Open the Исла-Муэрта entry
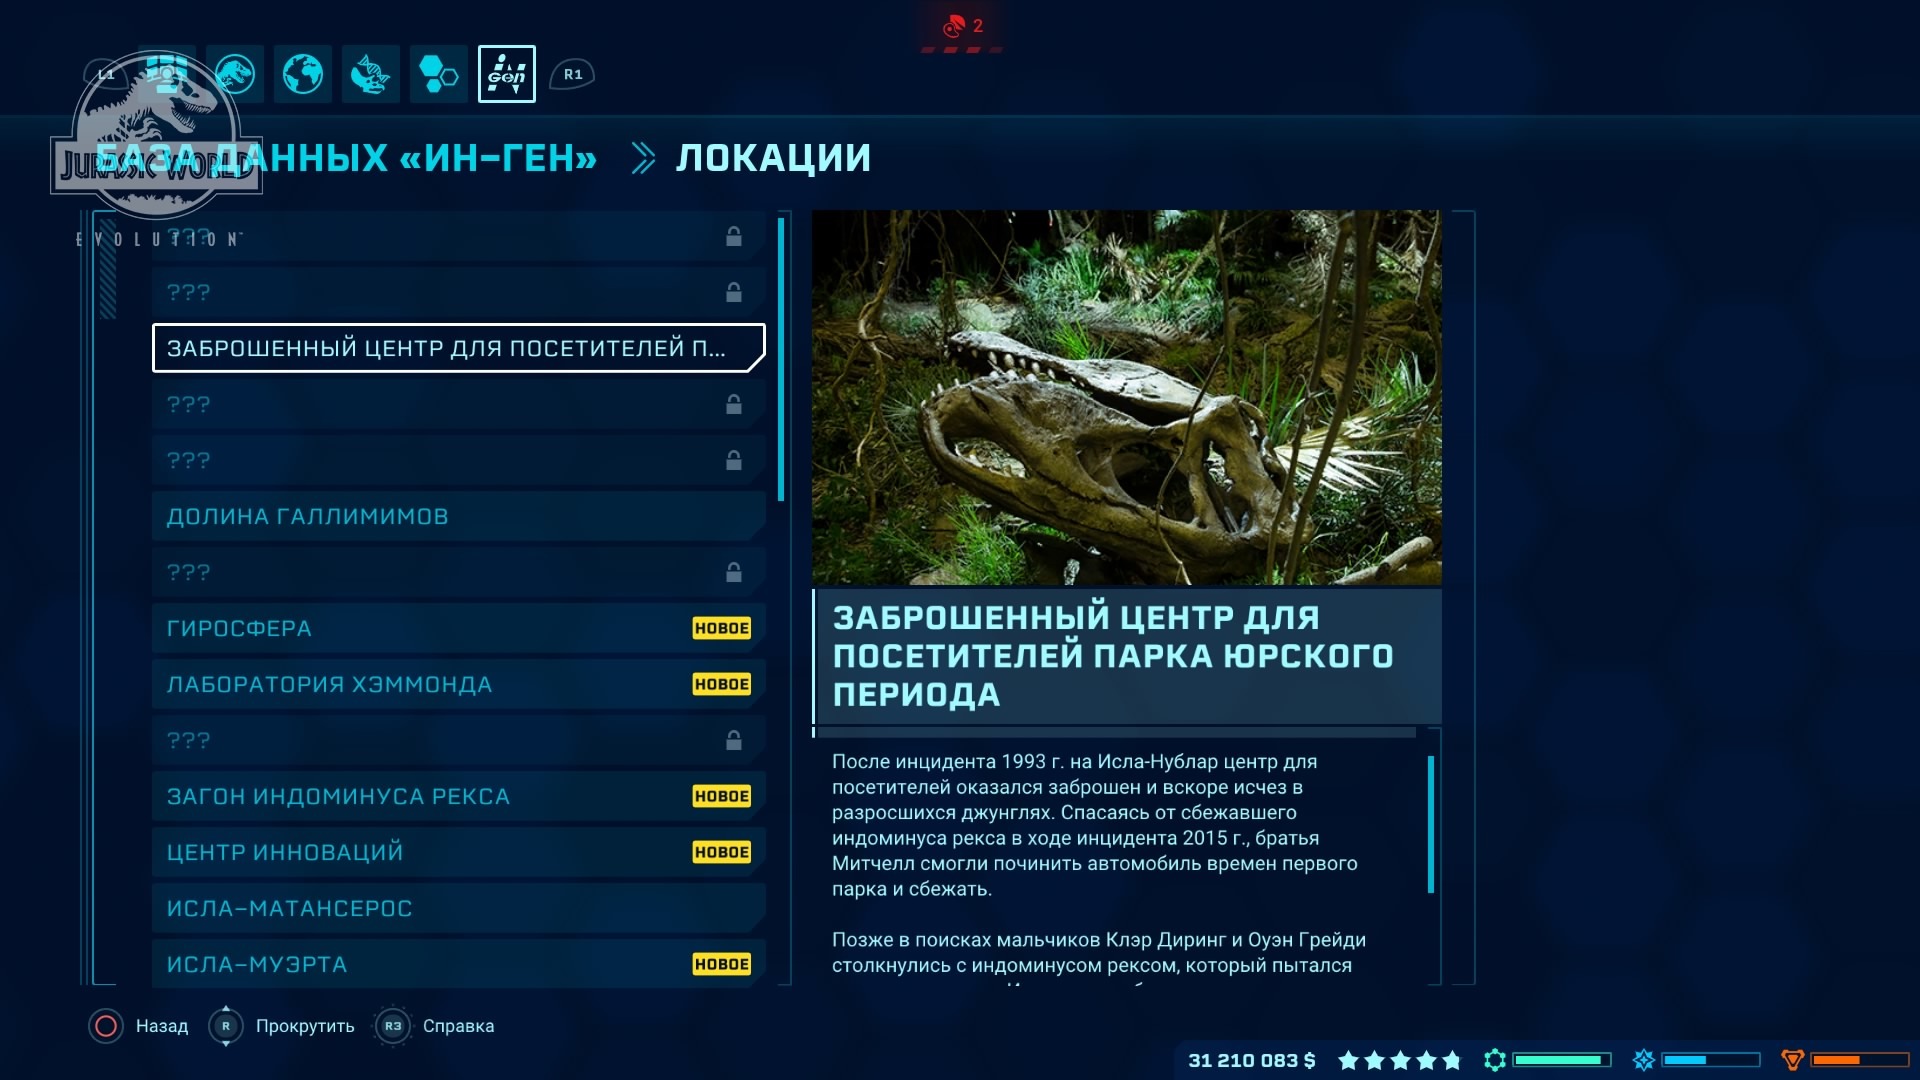This screenshot has width=1920, height=1080. click(459, 964)
